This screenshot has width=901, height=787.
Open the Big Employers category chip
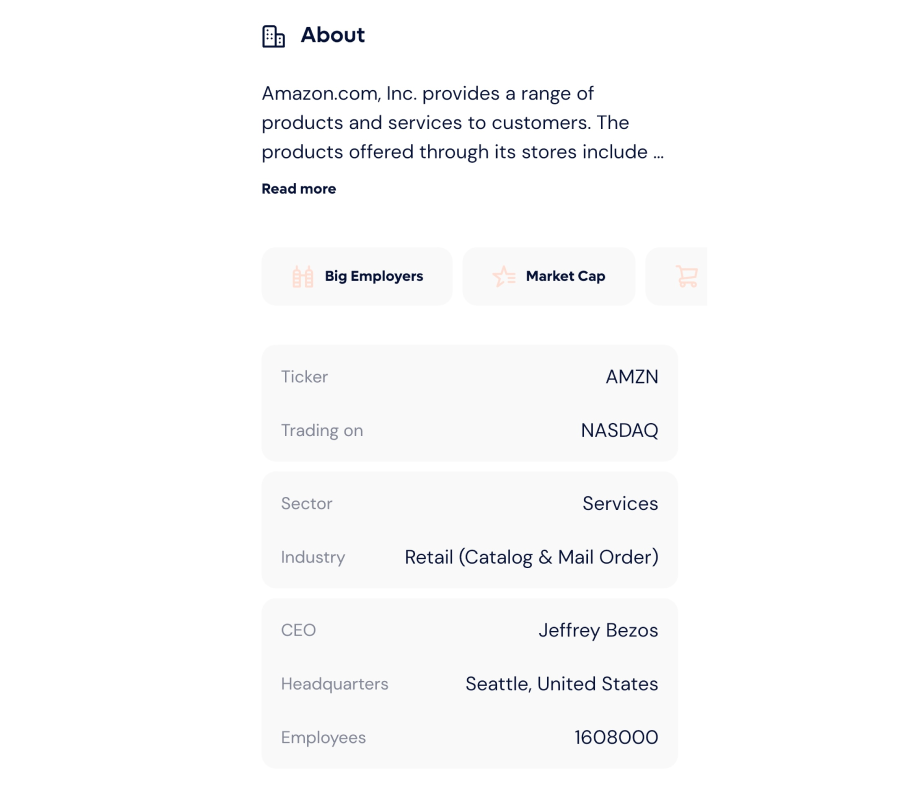tap(357, 276)
